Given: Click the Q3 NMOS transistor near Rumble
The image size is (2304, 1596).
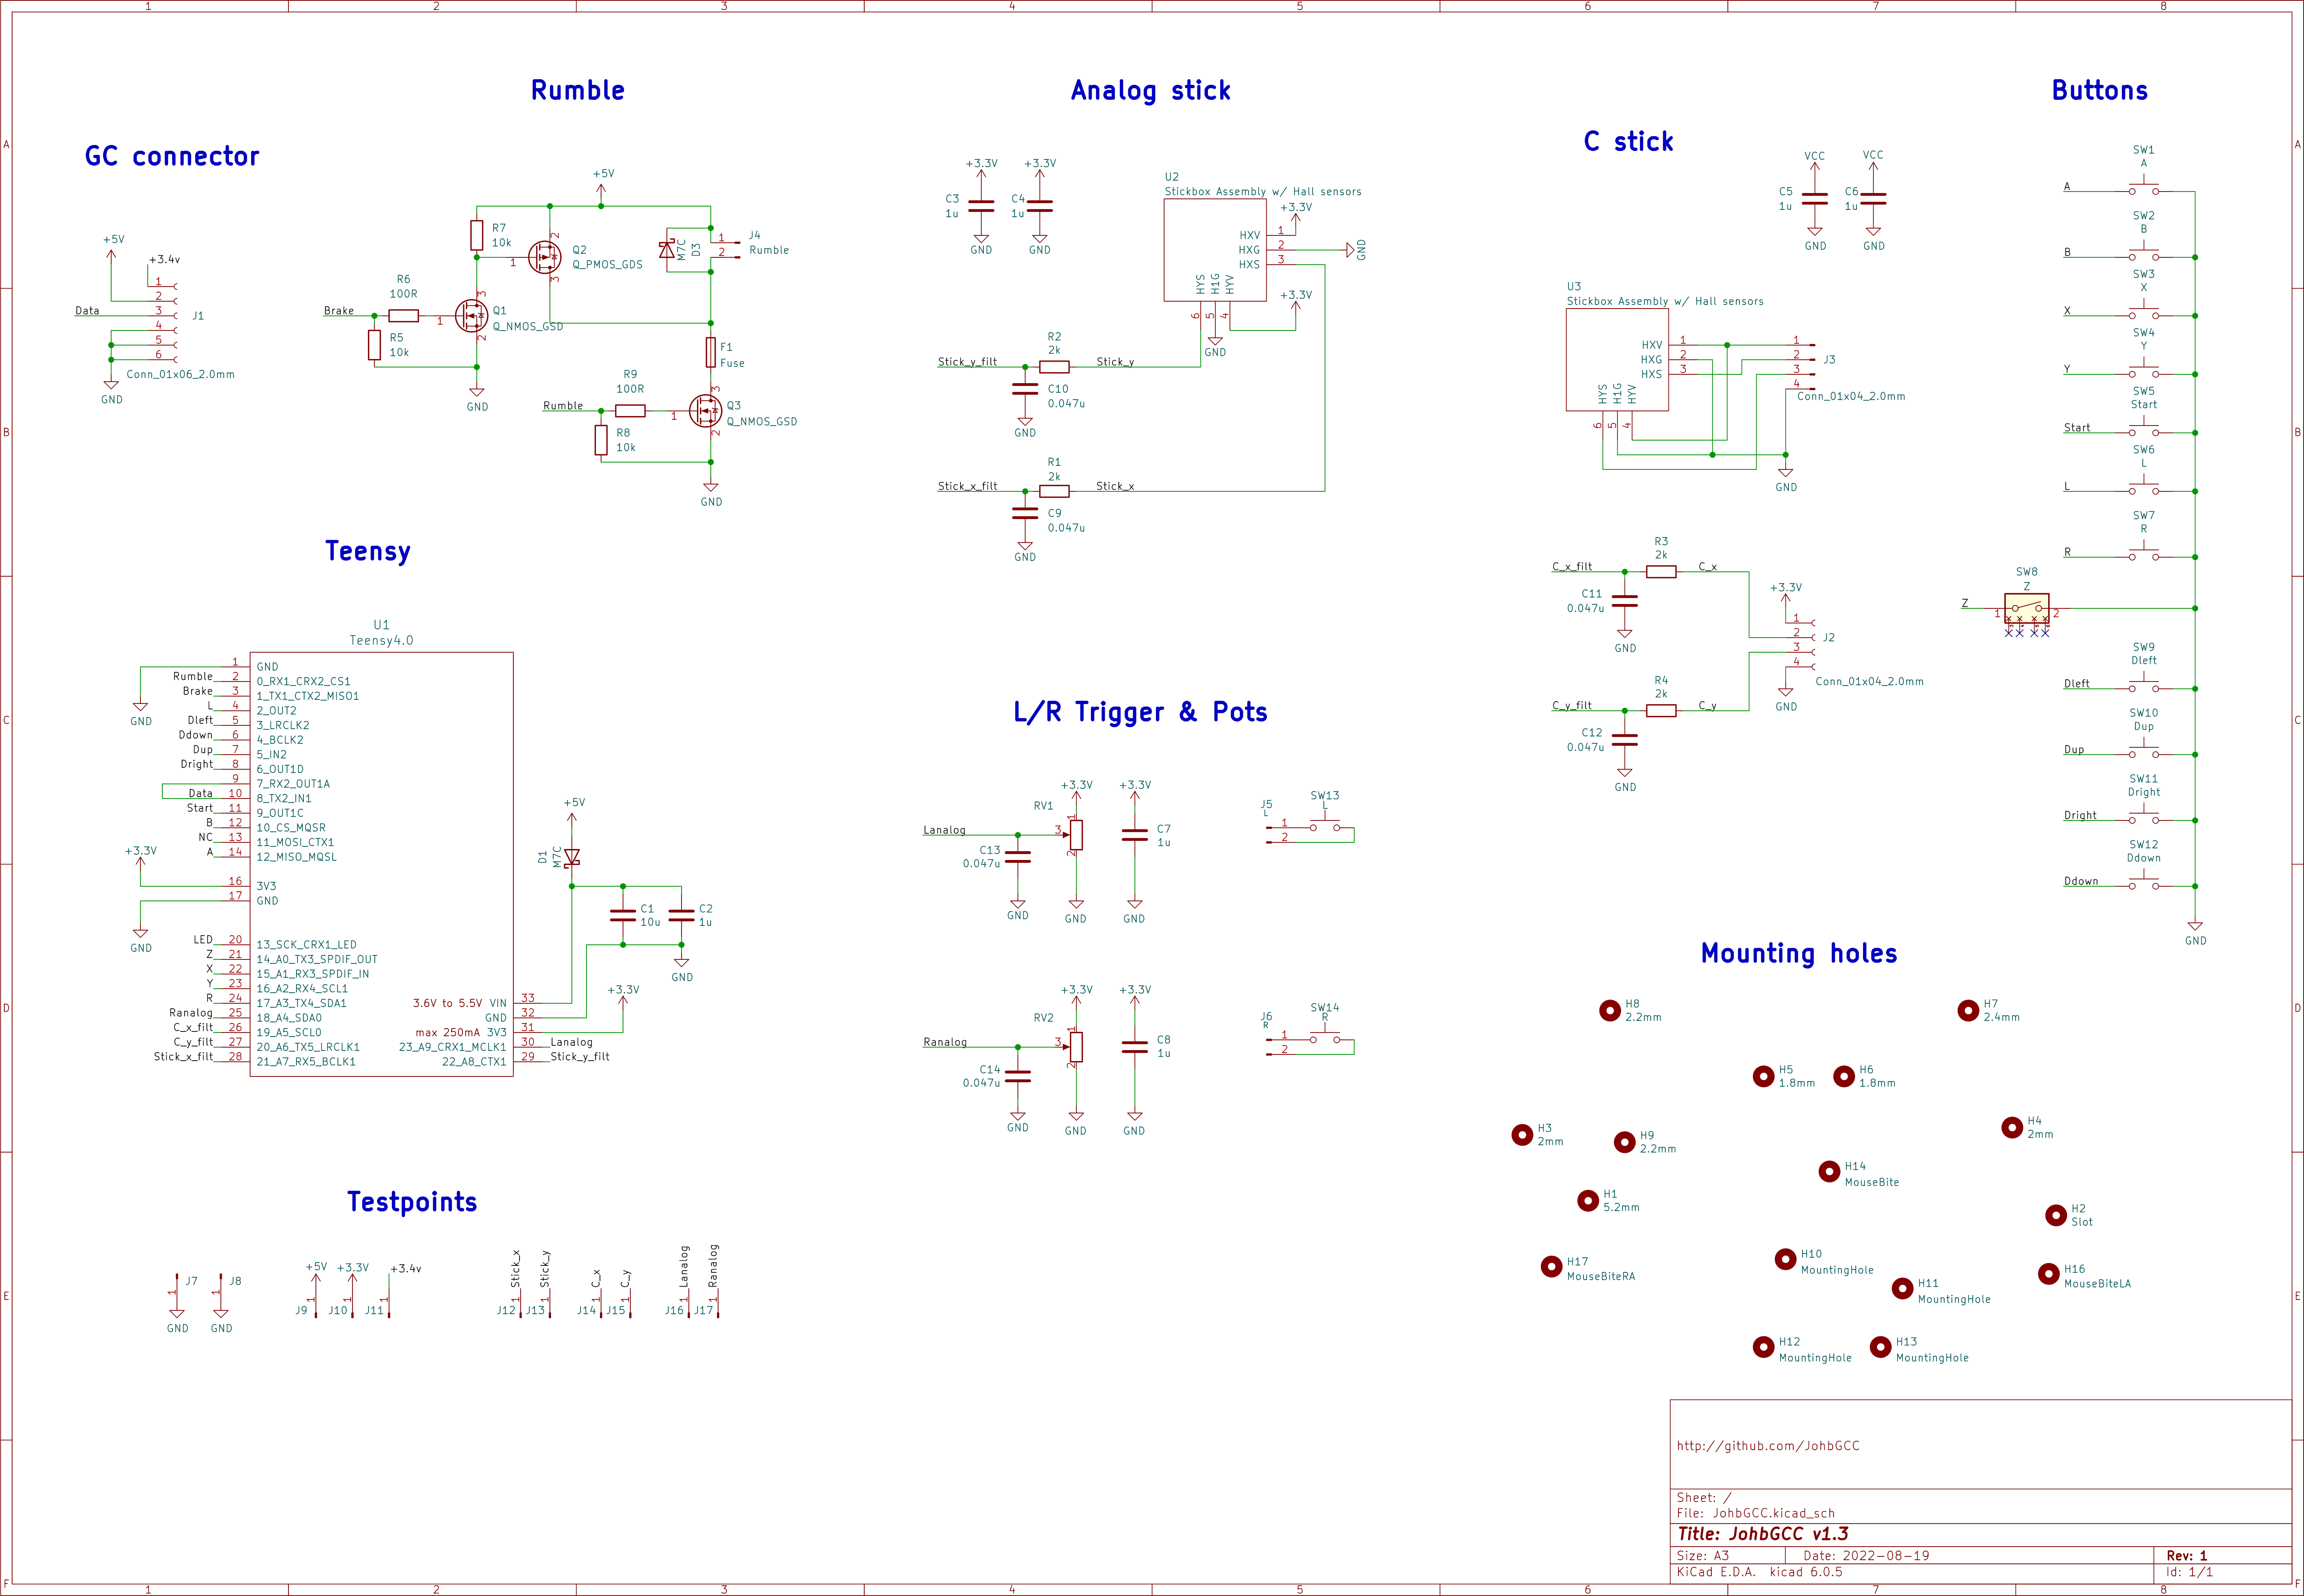Looking at the screenshot, I should pyautogui.click(x=706, y=411).
